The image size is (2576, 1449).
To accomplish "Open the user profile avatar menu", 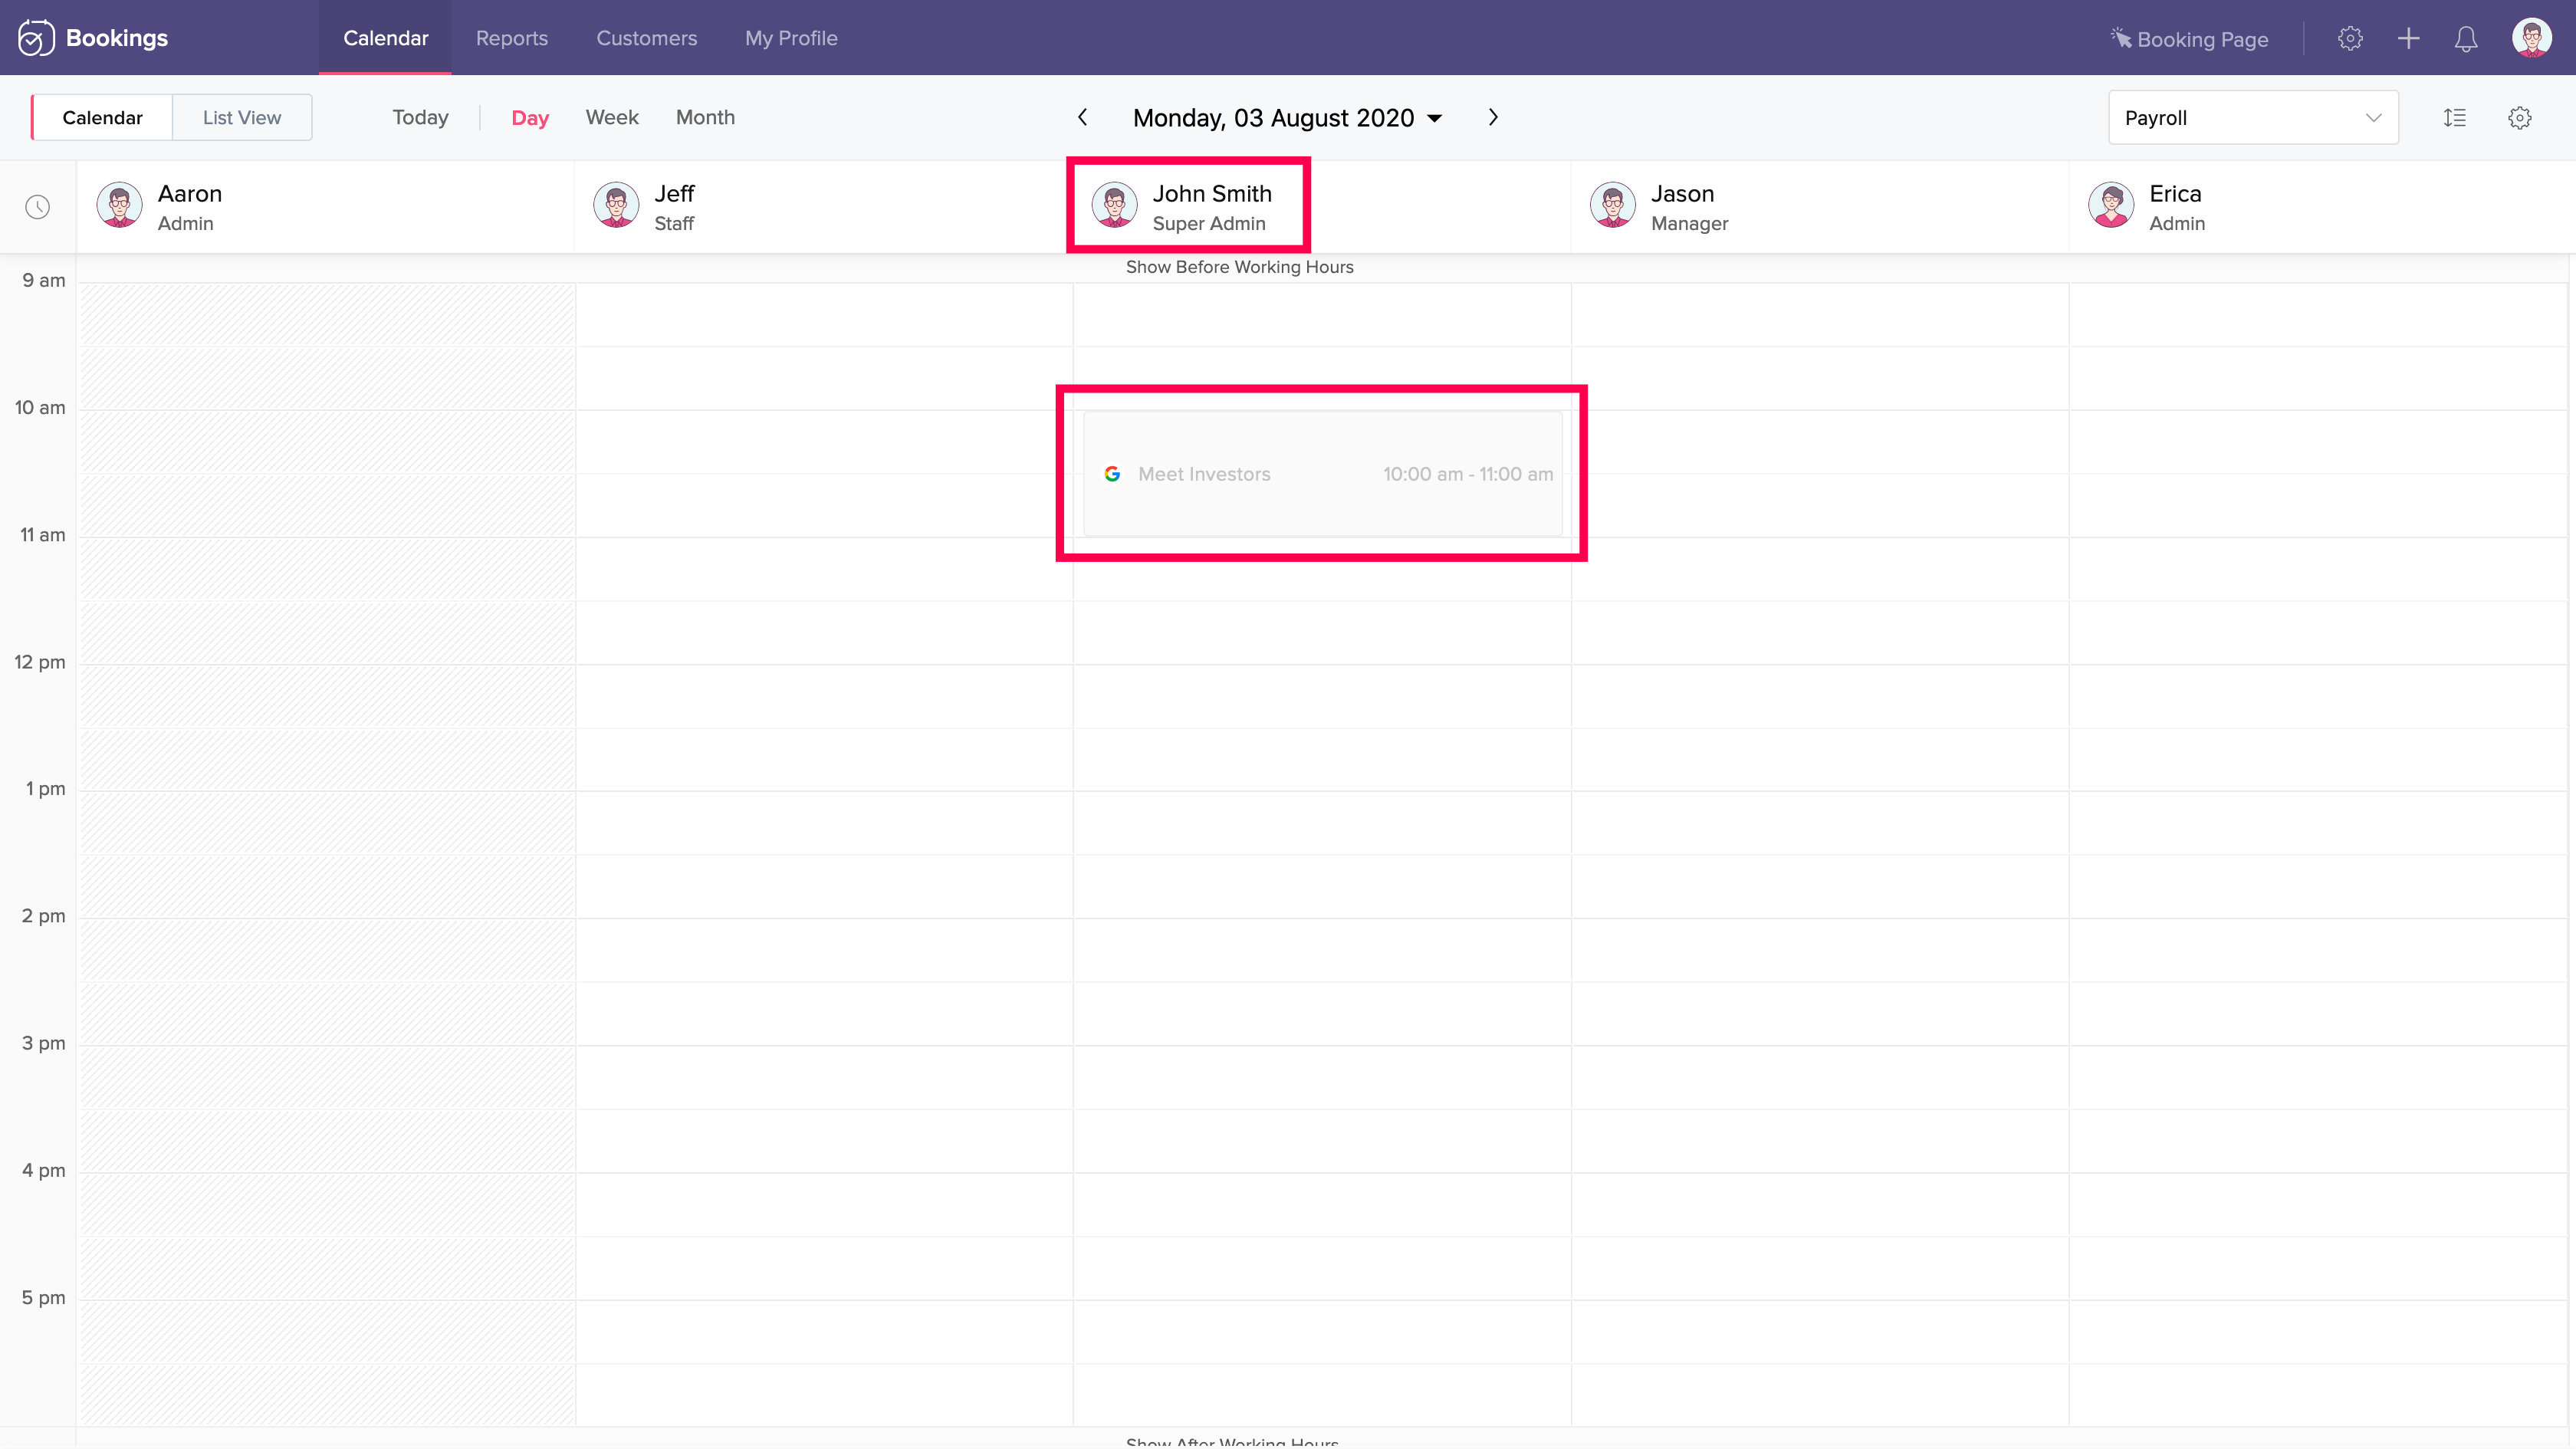I will point(2531,38).
